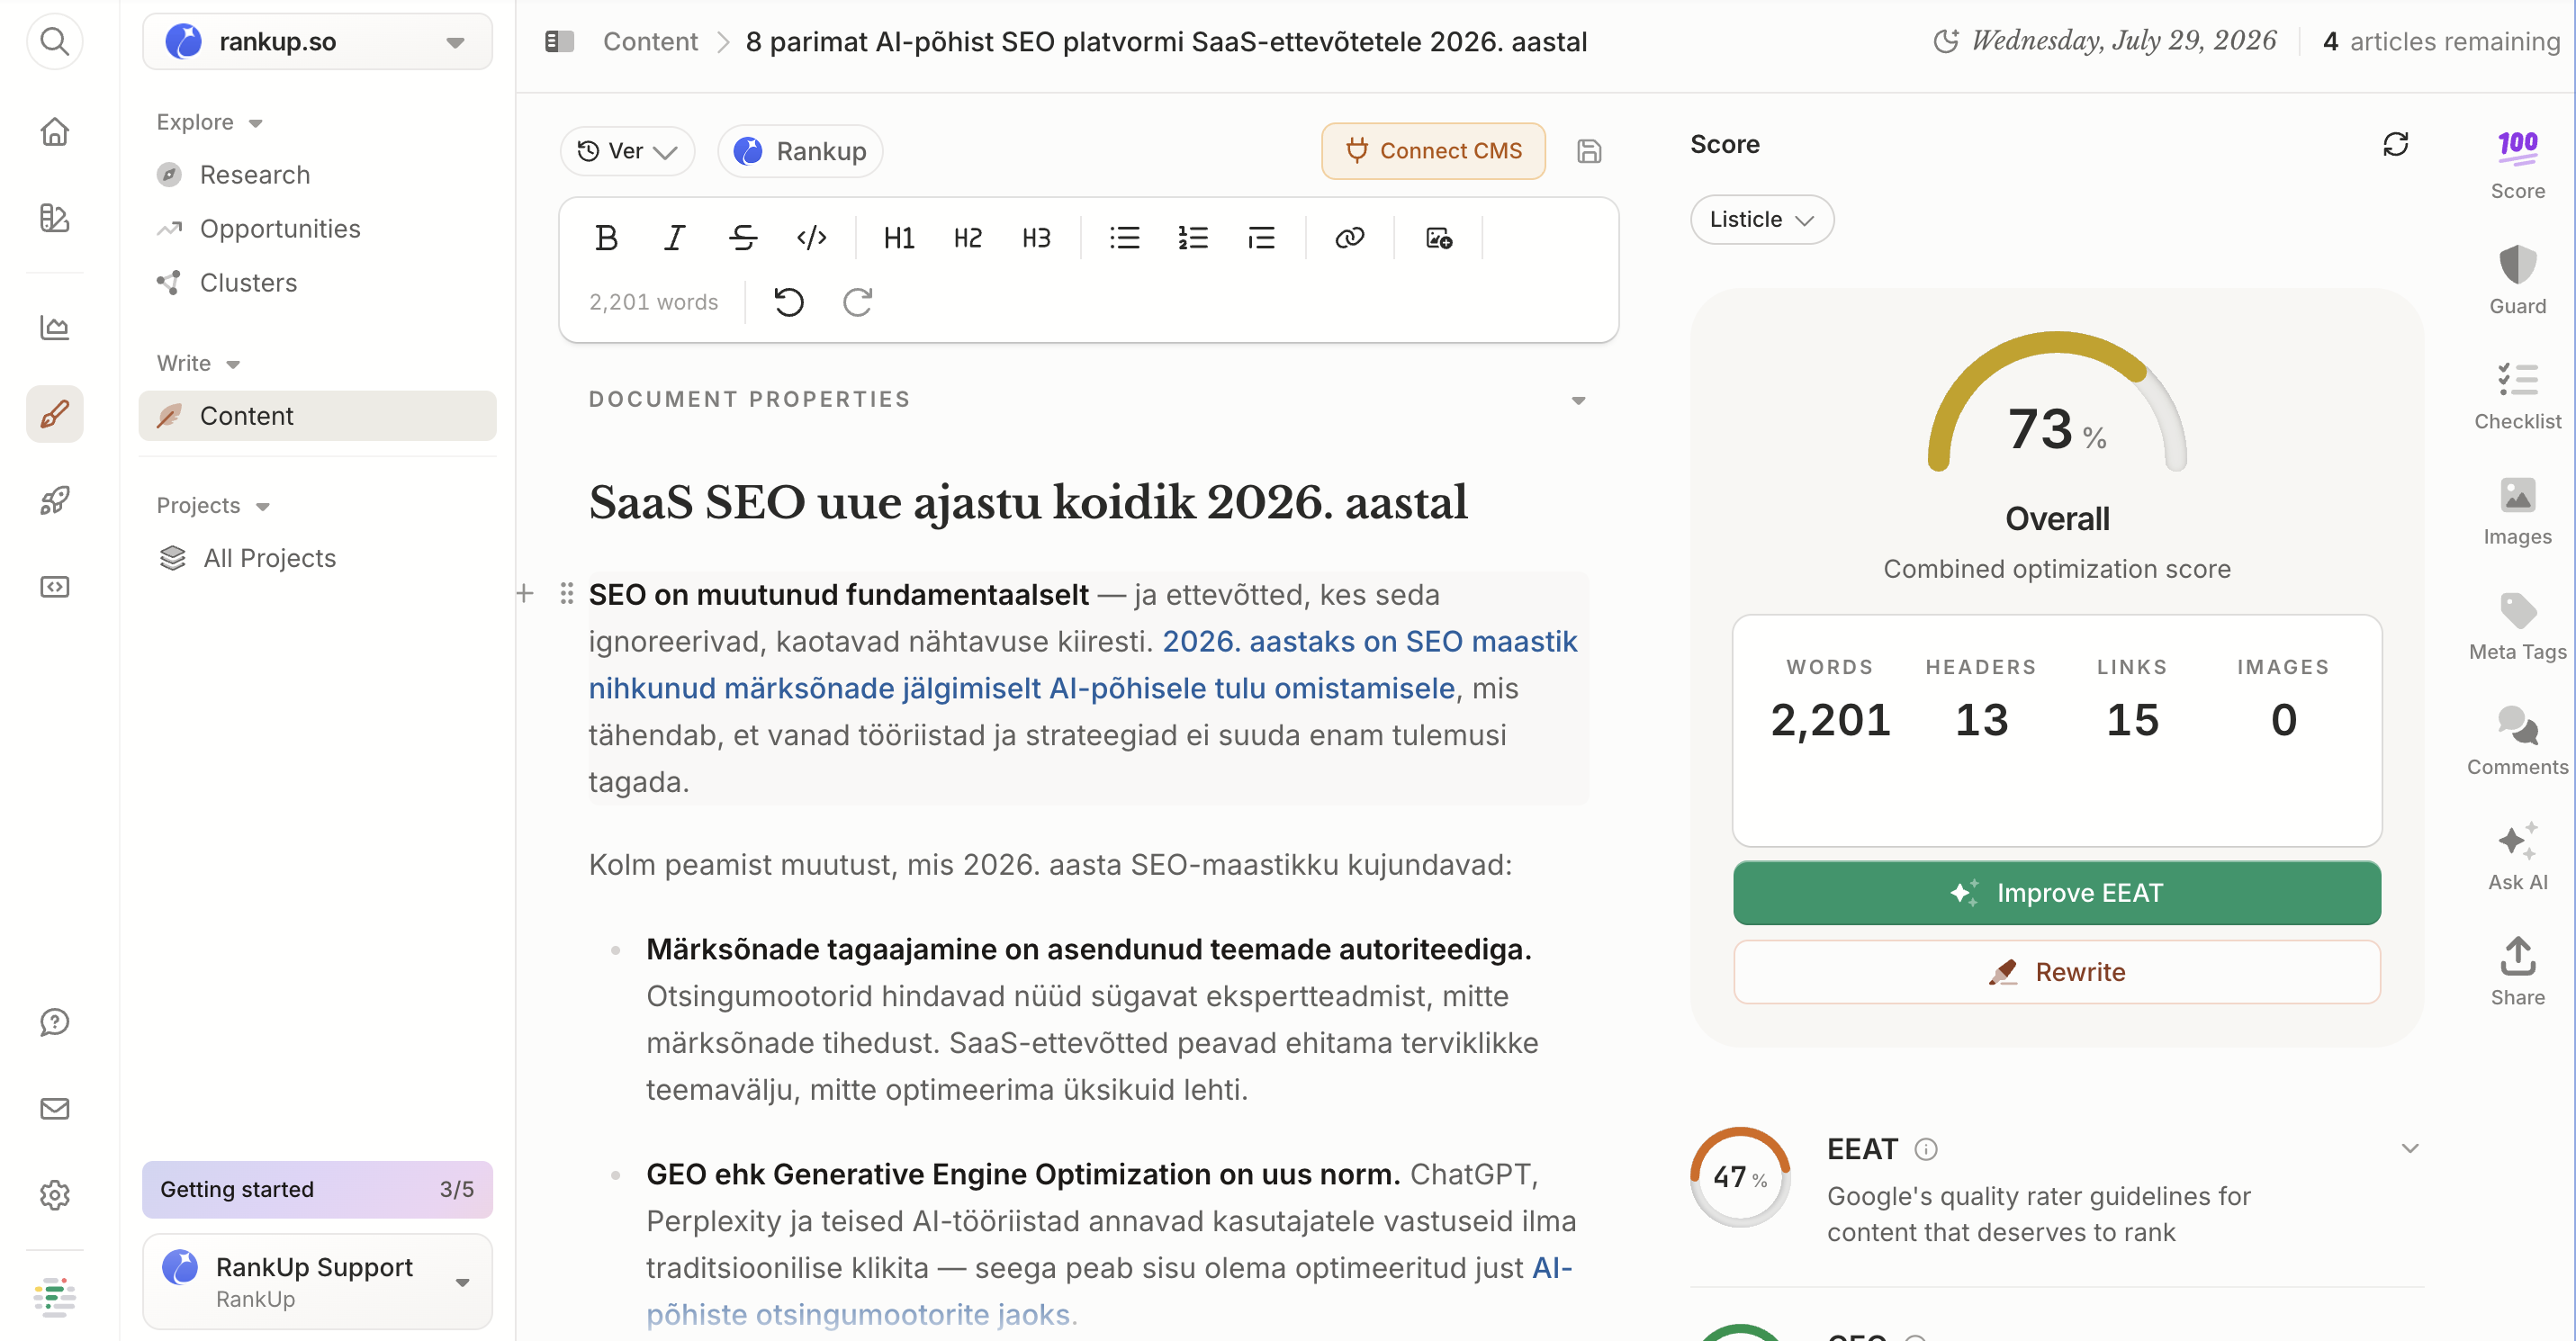
Task: Collapse the Explore section
Action: tap(209, 122)
